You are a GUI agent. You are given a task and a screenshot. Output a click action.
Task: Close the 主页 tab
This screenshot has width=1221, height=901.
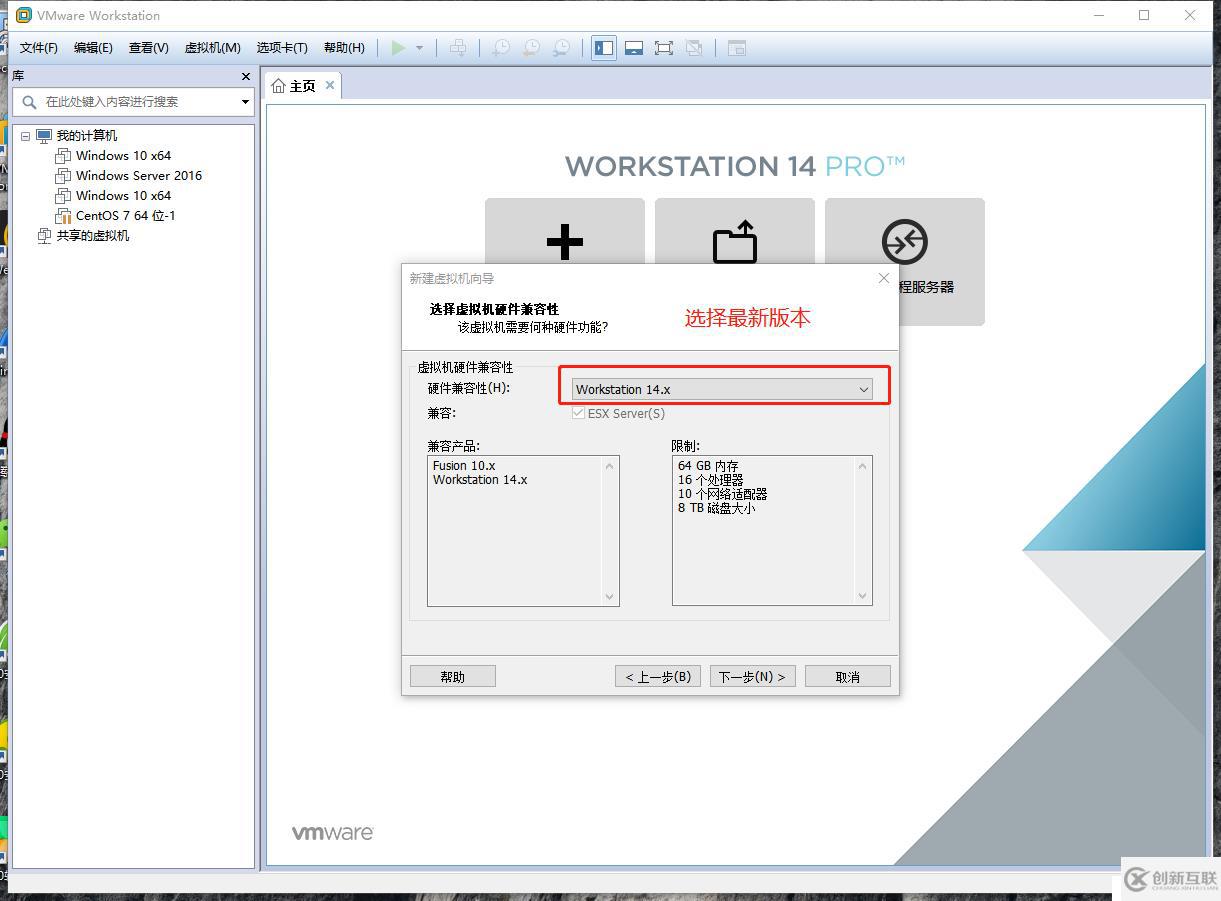point(330,85)
